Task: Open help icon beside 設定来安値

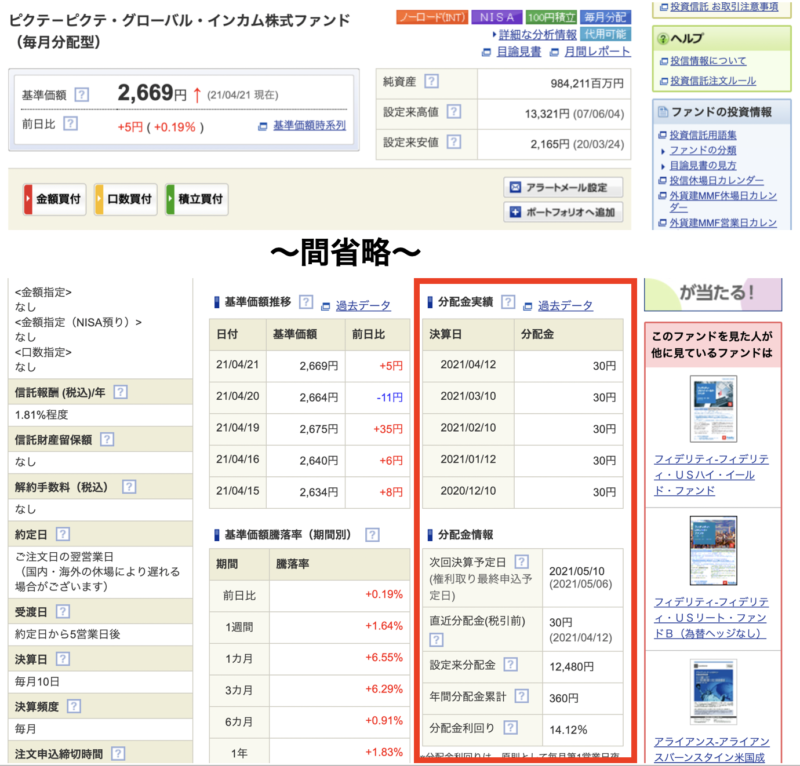Action: coord(454,141)
